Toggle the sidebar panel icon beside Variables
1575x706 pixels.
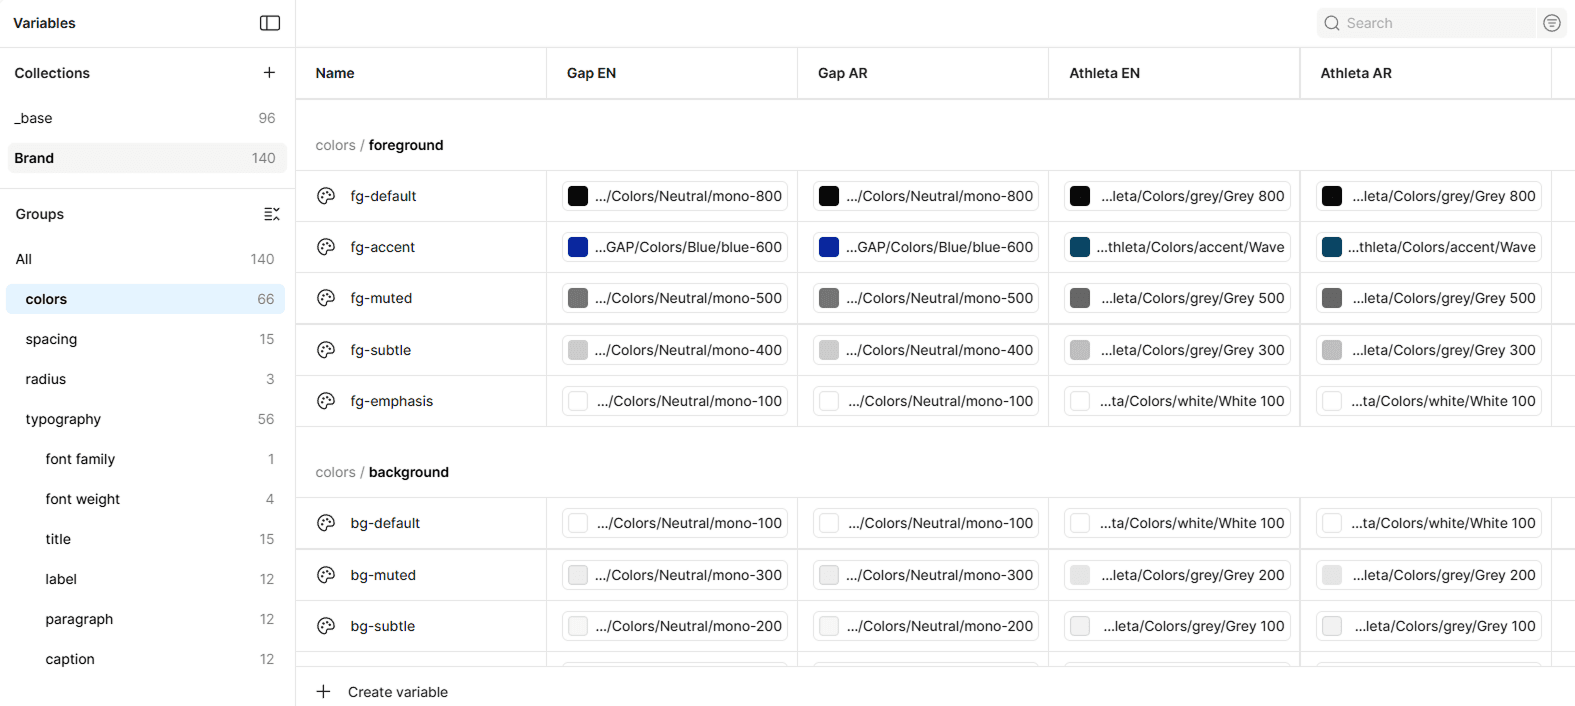coord(270,23)
